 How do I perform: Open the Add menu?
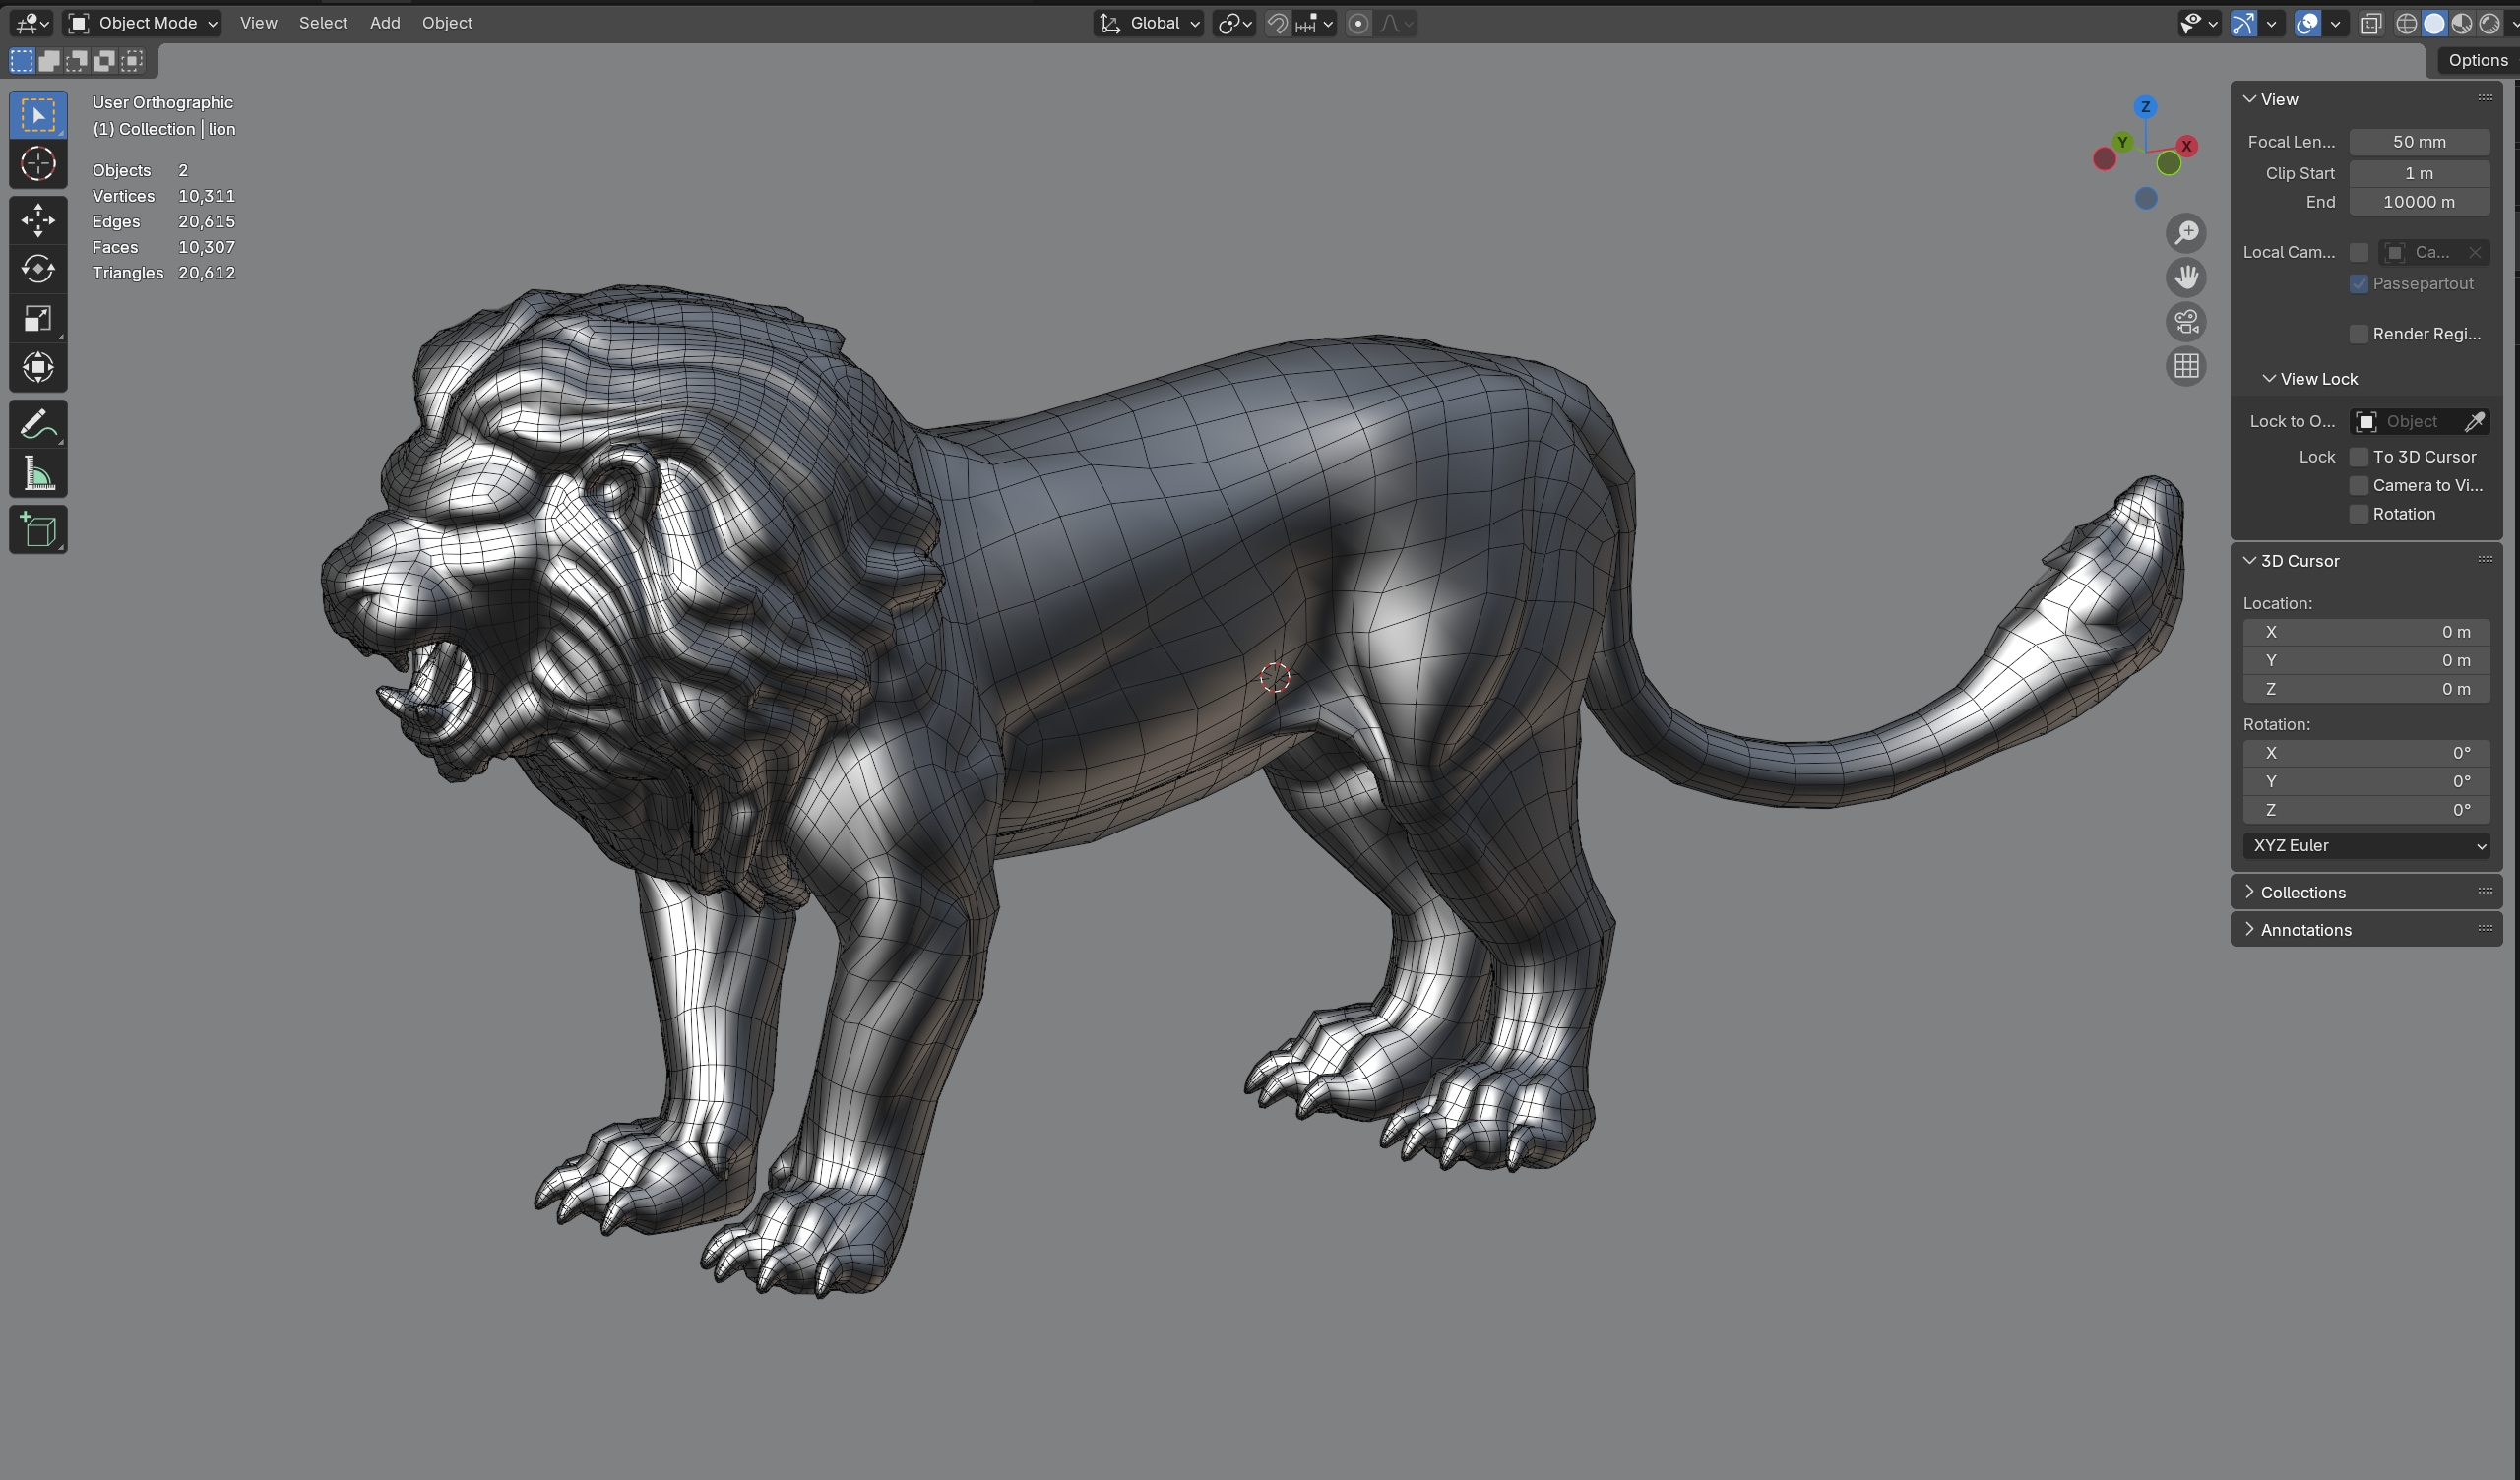(384, 23)
